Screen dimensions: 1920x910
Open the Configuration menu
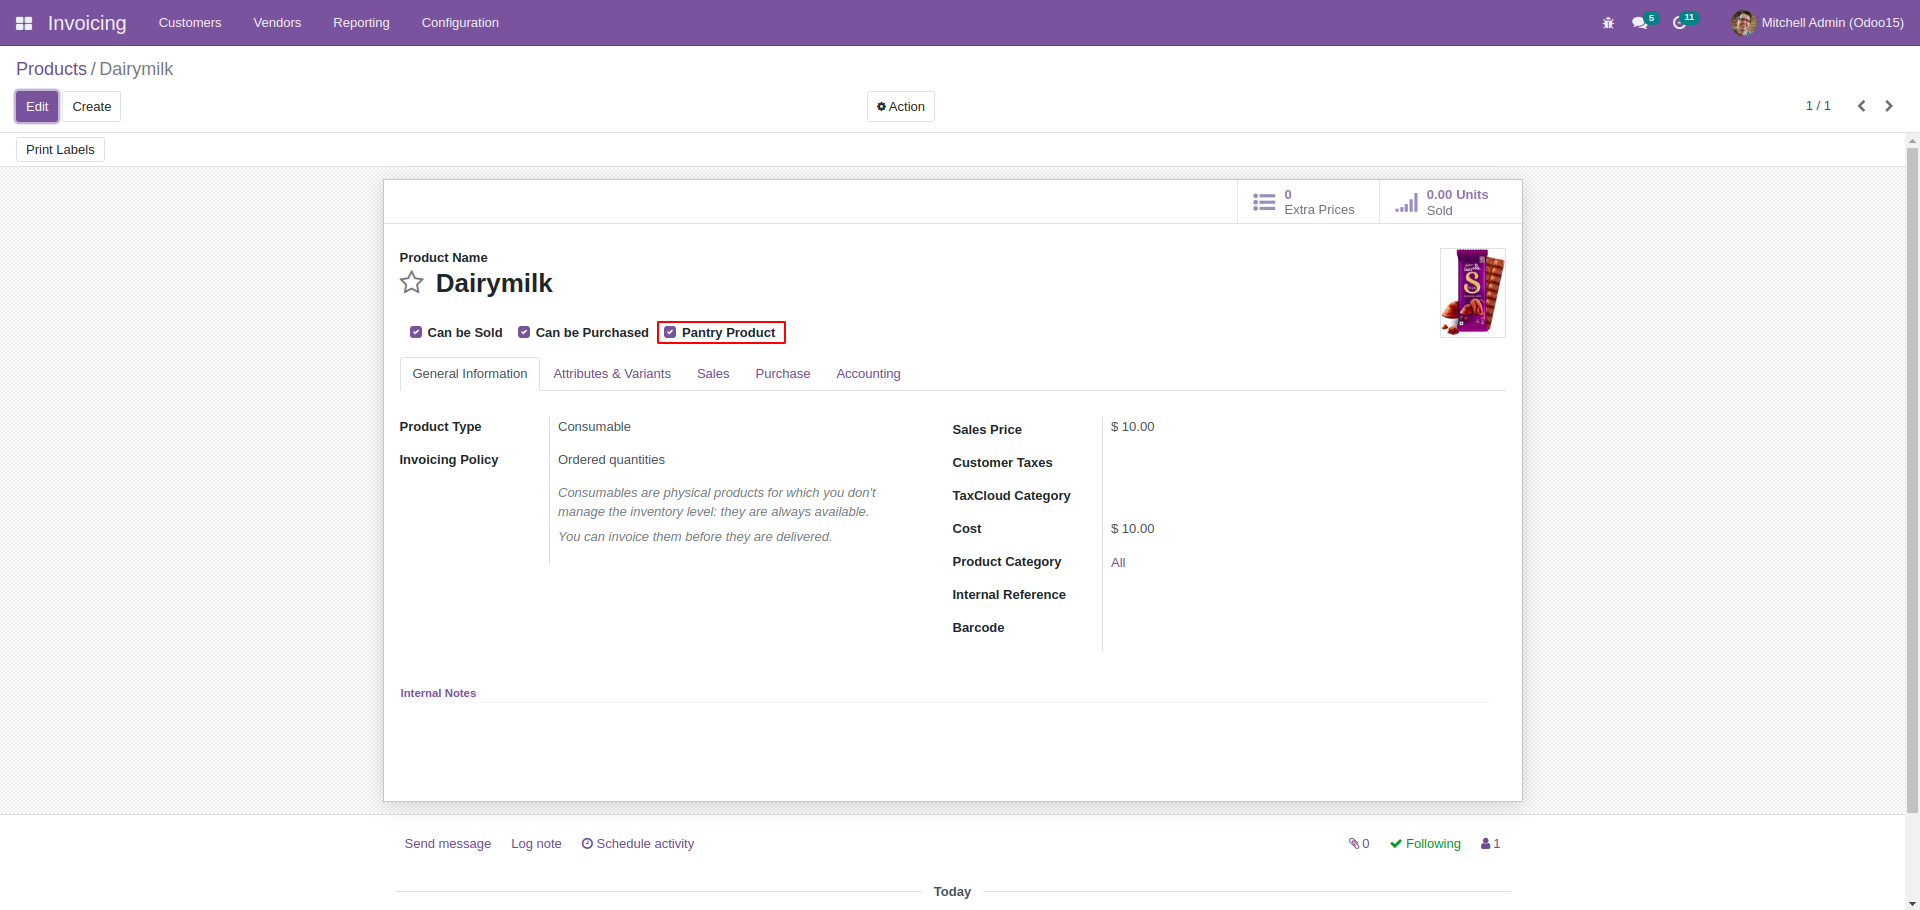460,23
